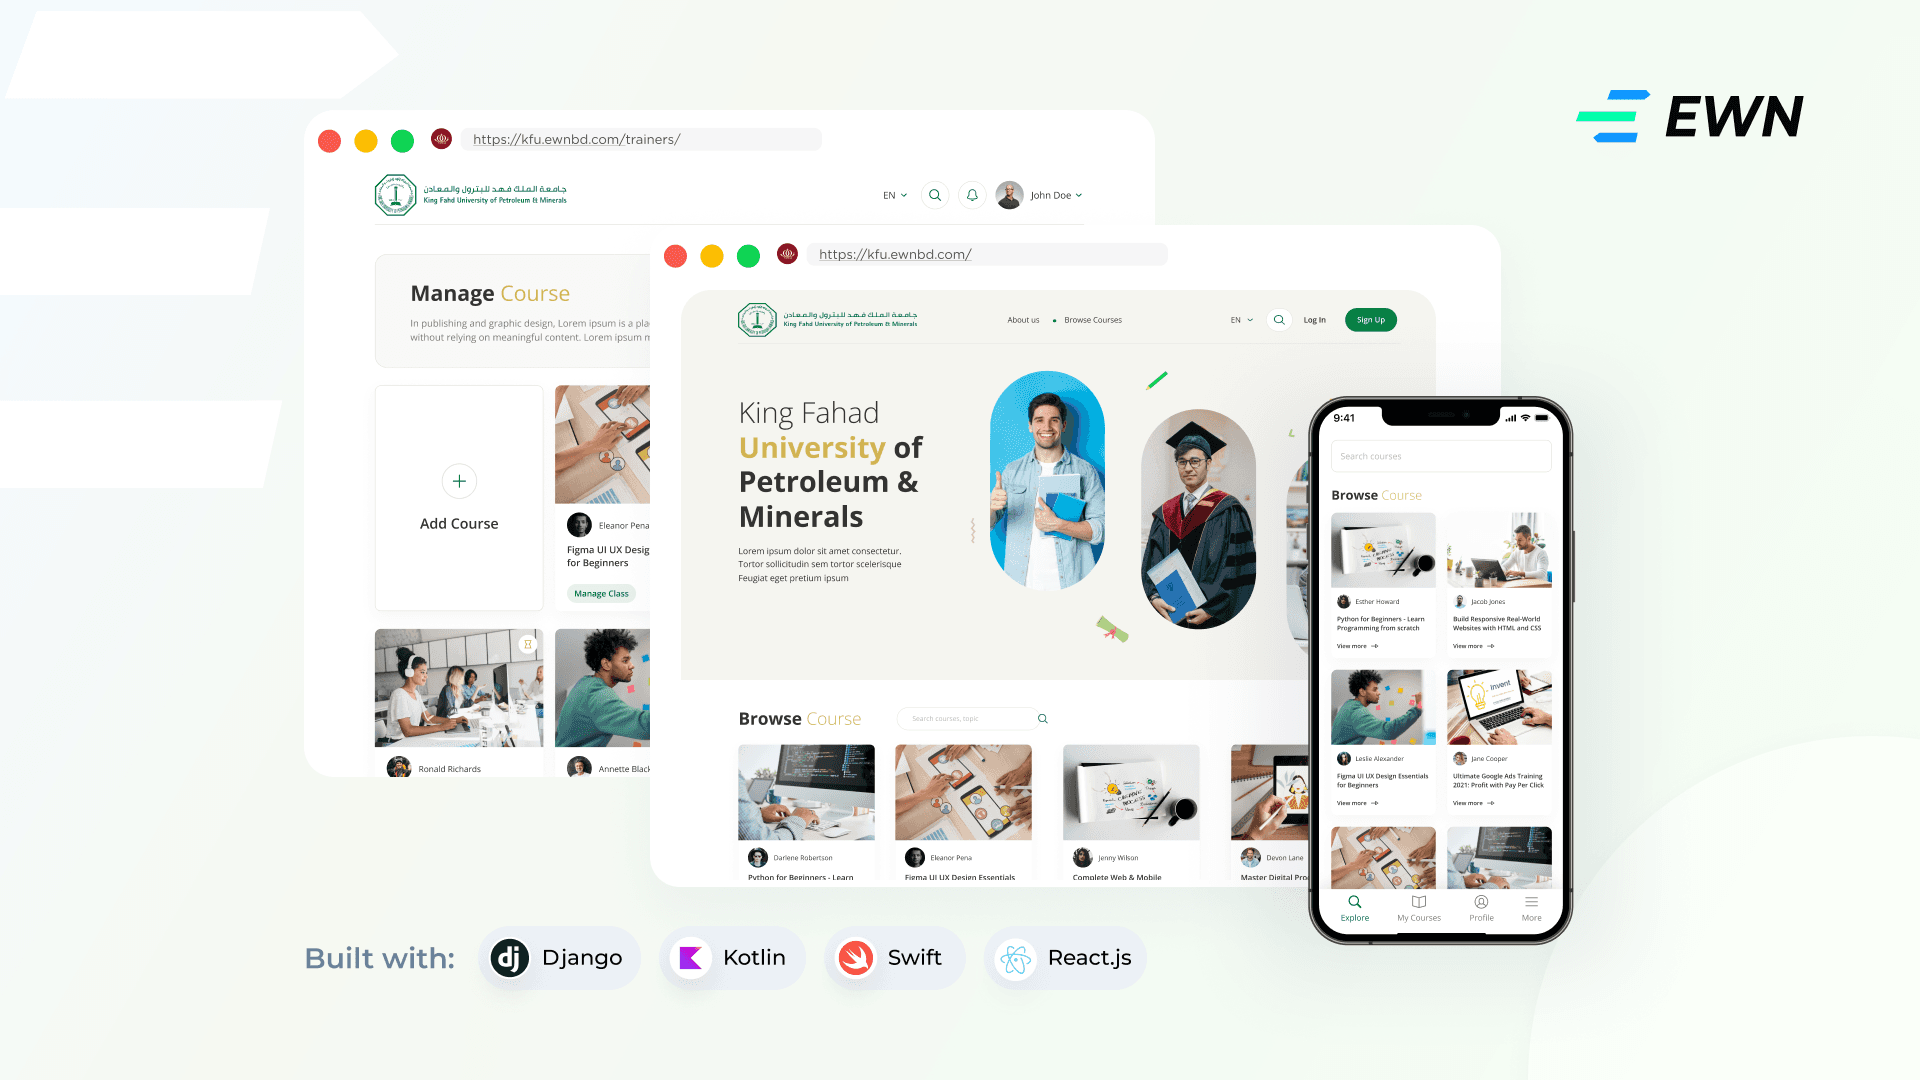Click the Add Course plus icon
This screenshot has width=1920, height=1080.
coord(459,481)
